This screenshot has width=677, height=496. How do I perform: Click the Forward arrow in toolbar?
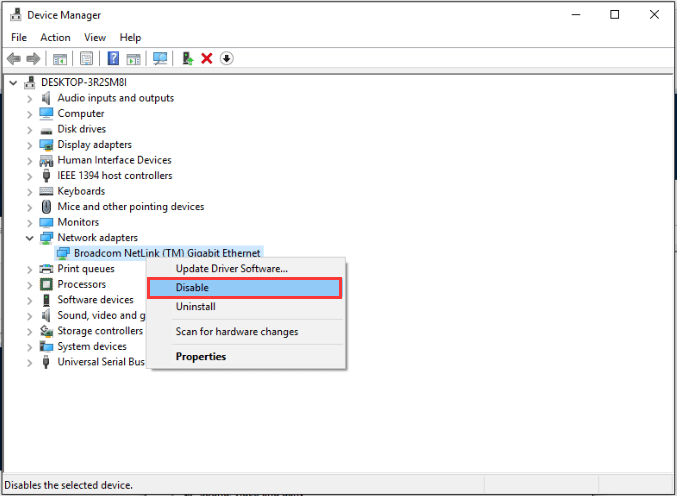click(x=33, y=58)
